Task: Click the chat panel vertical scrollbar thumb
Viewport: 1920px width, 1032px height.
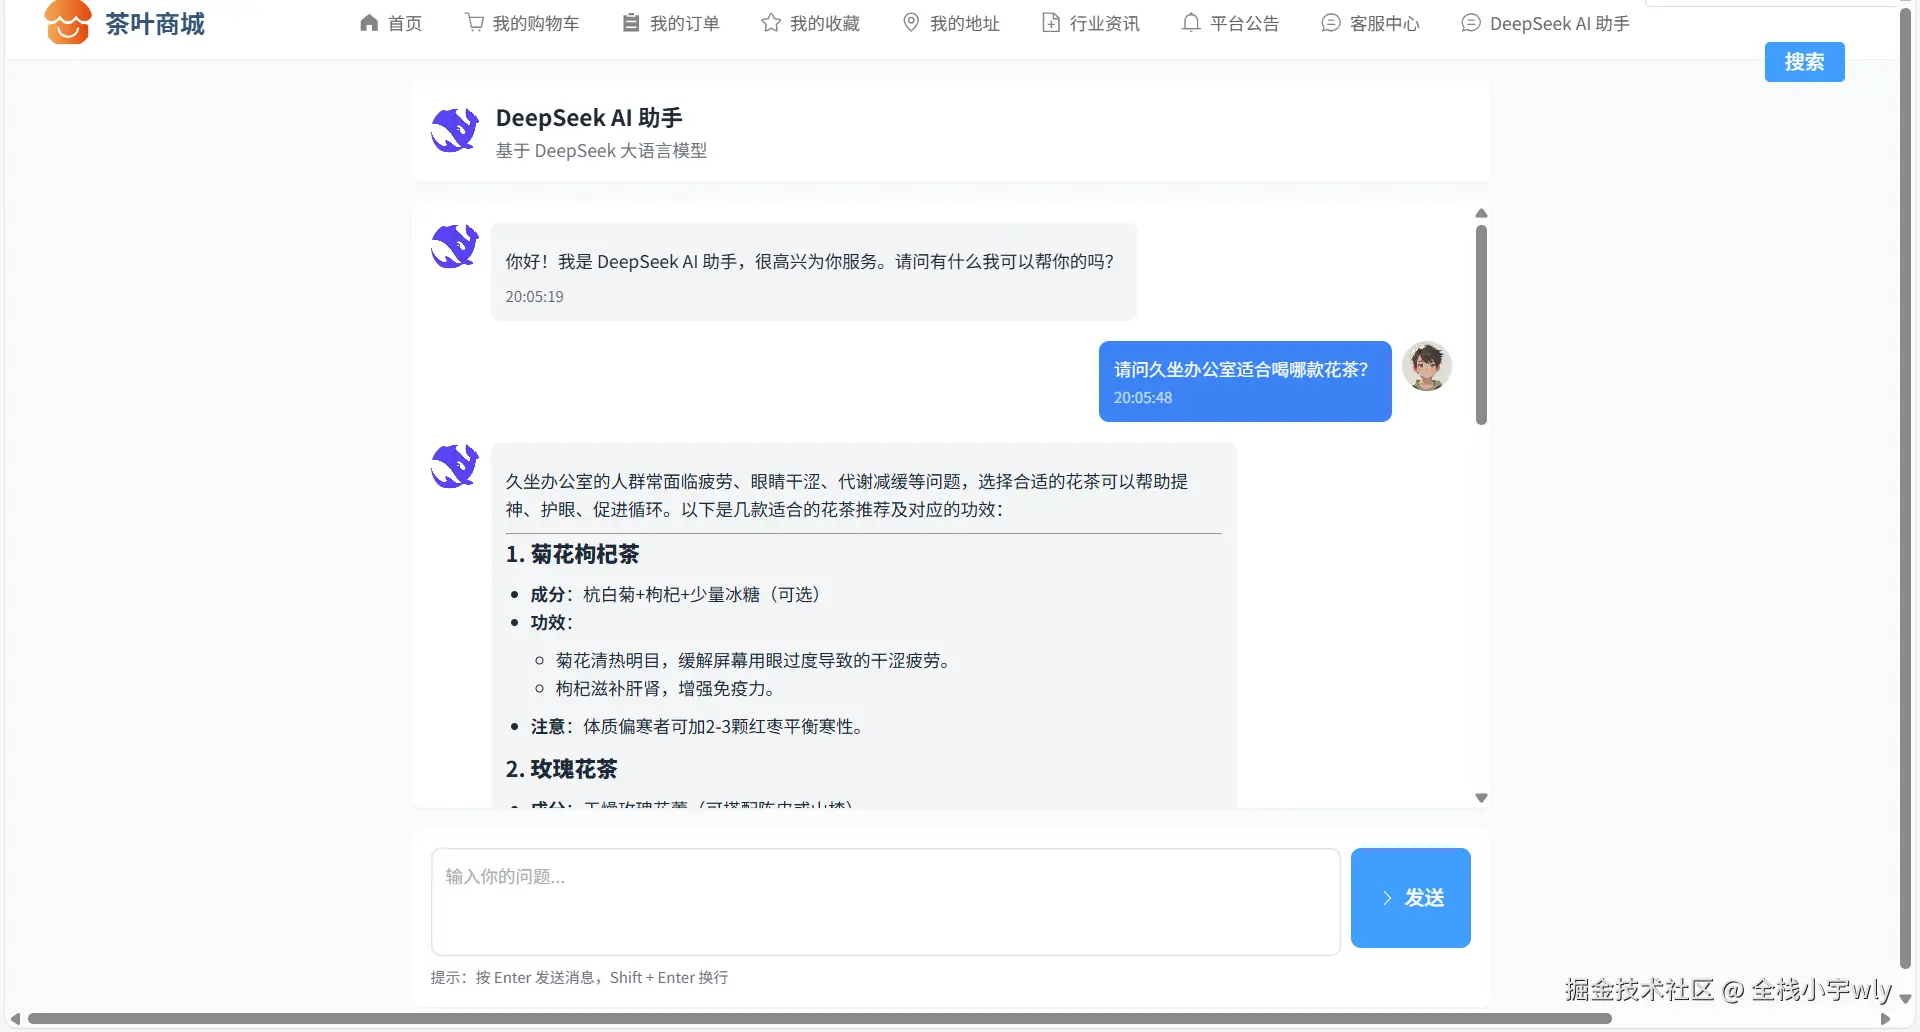Action: [1481, 325]
